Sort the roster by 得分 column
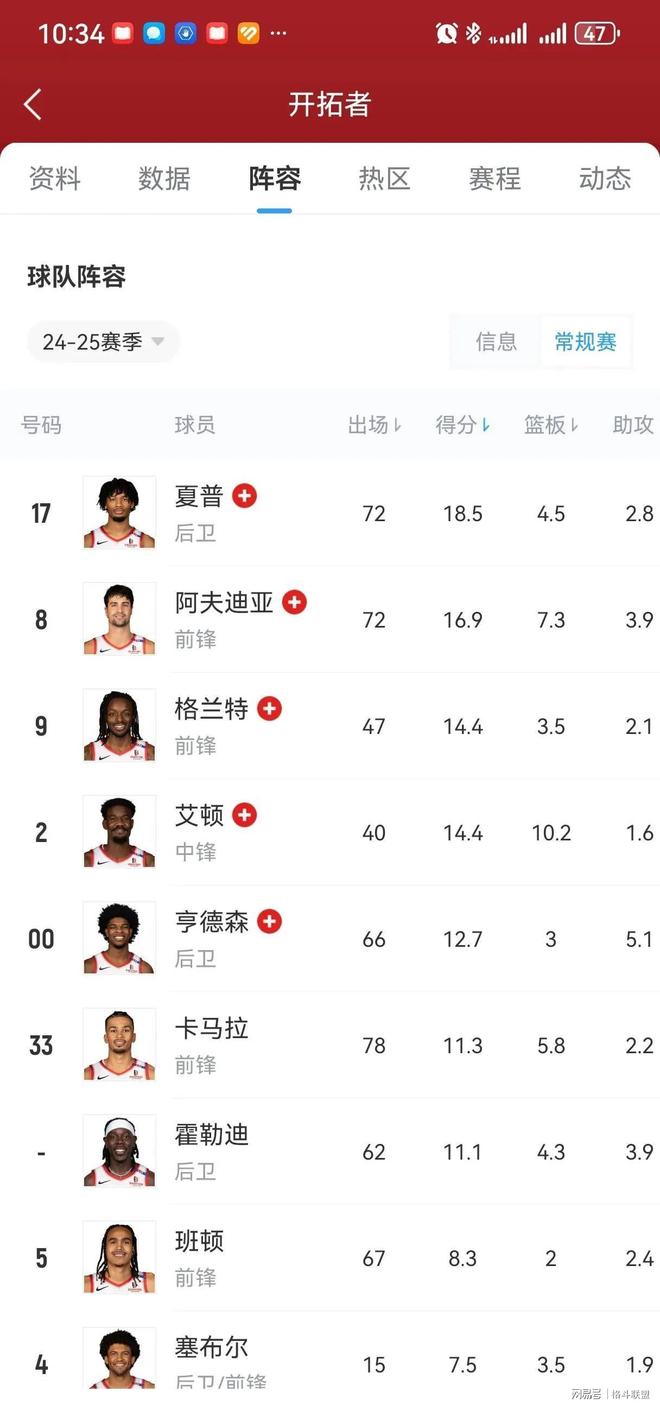660x1405 pixels. pyautogui.click(x=462, y=425)
